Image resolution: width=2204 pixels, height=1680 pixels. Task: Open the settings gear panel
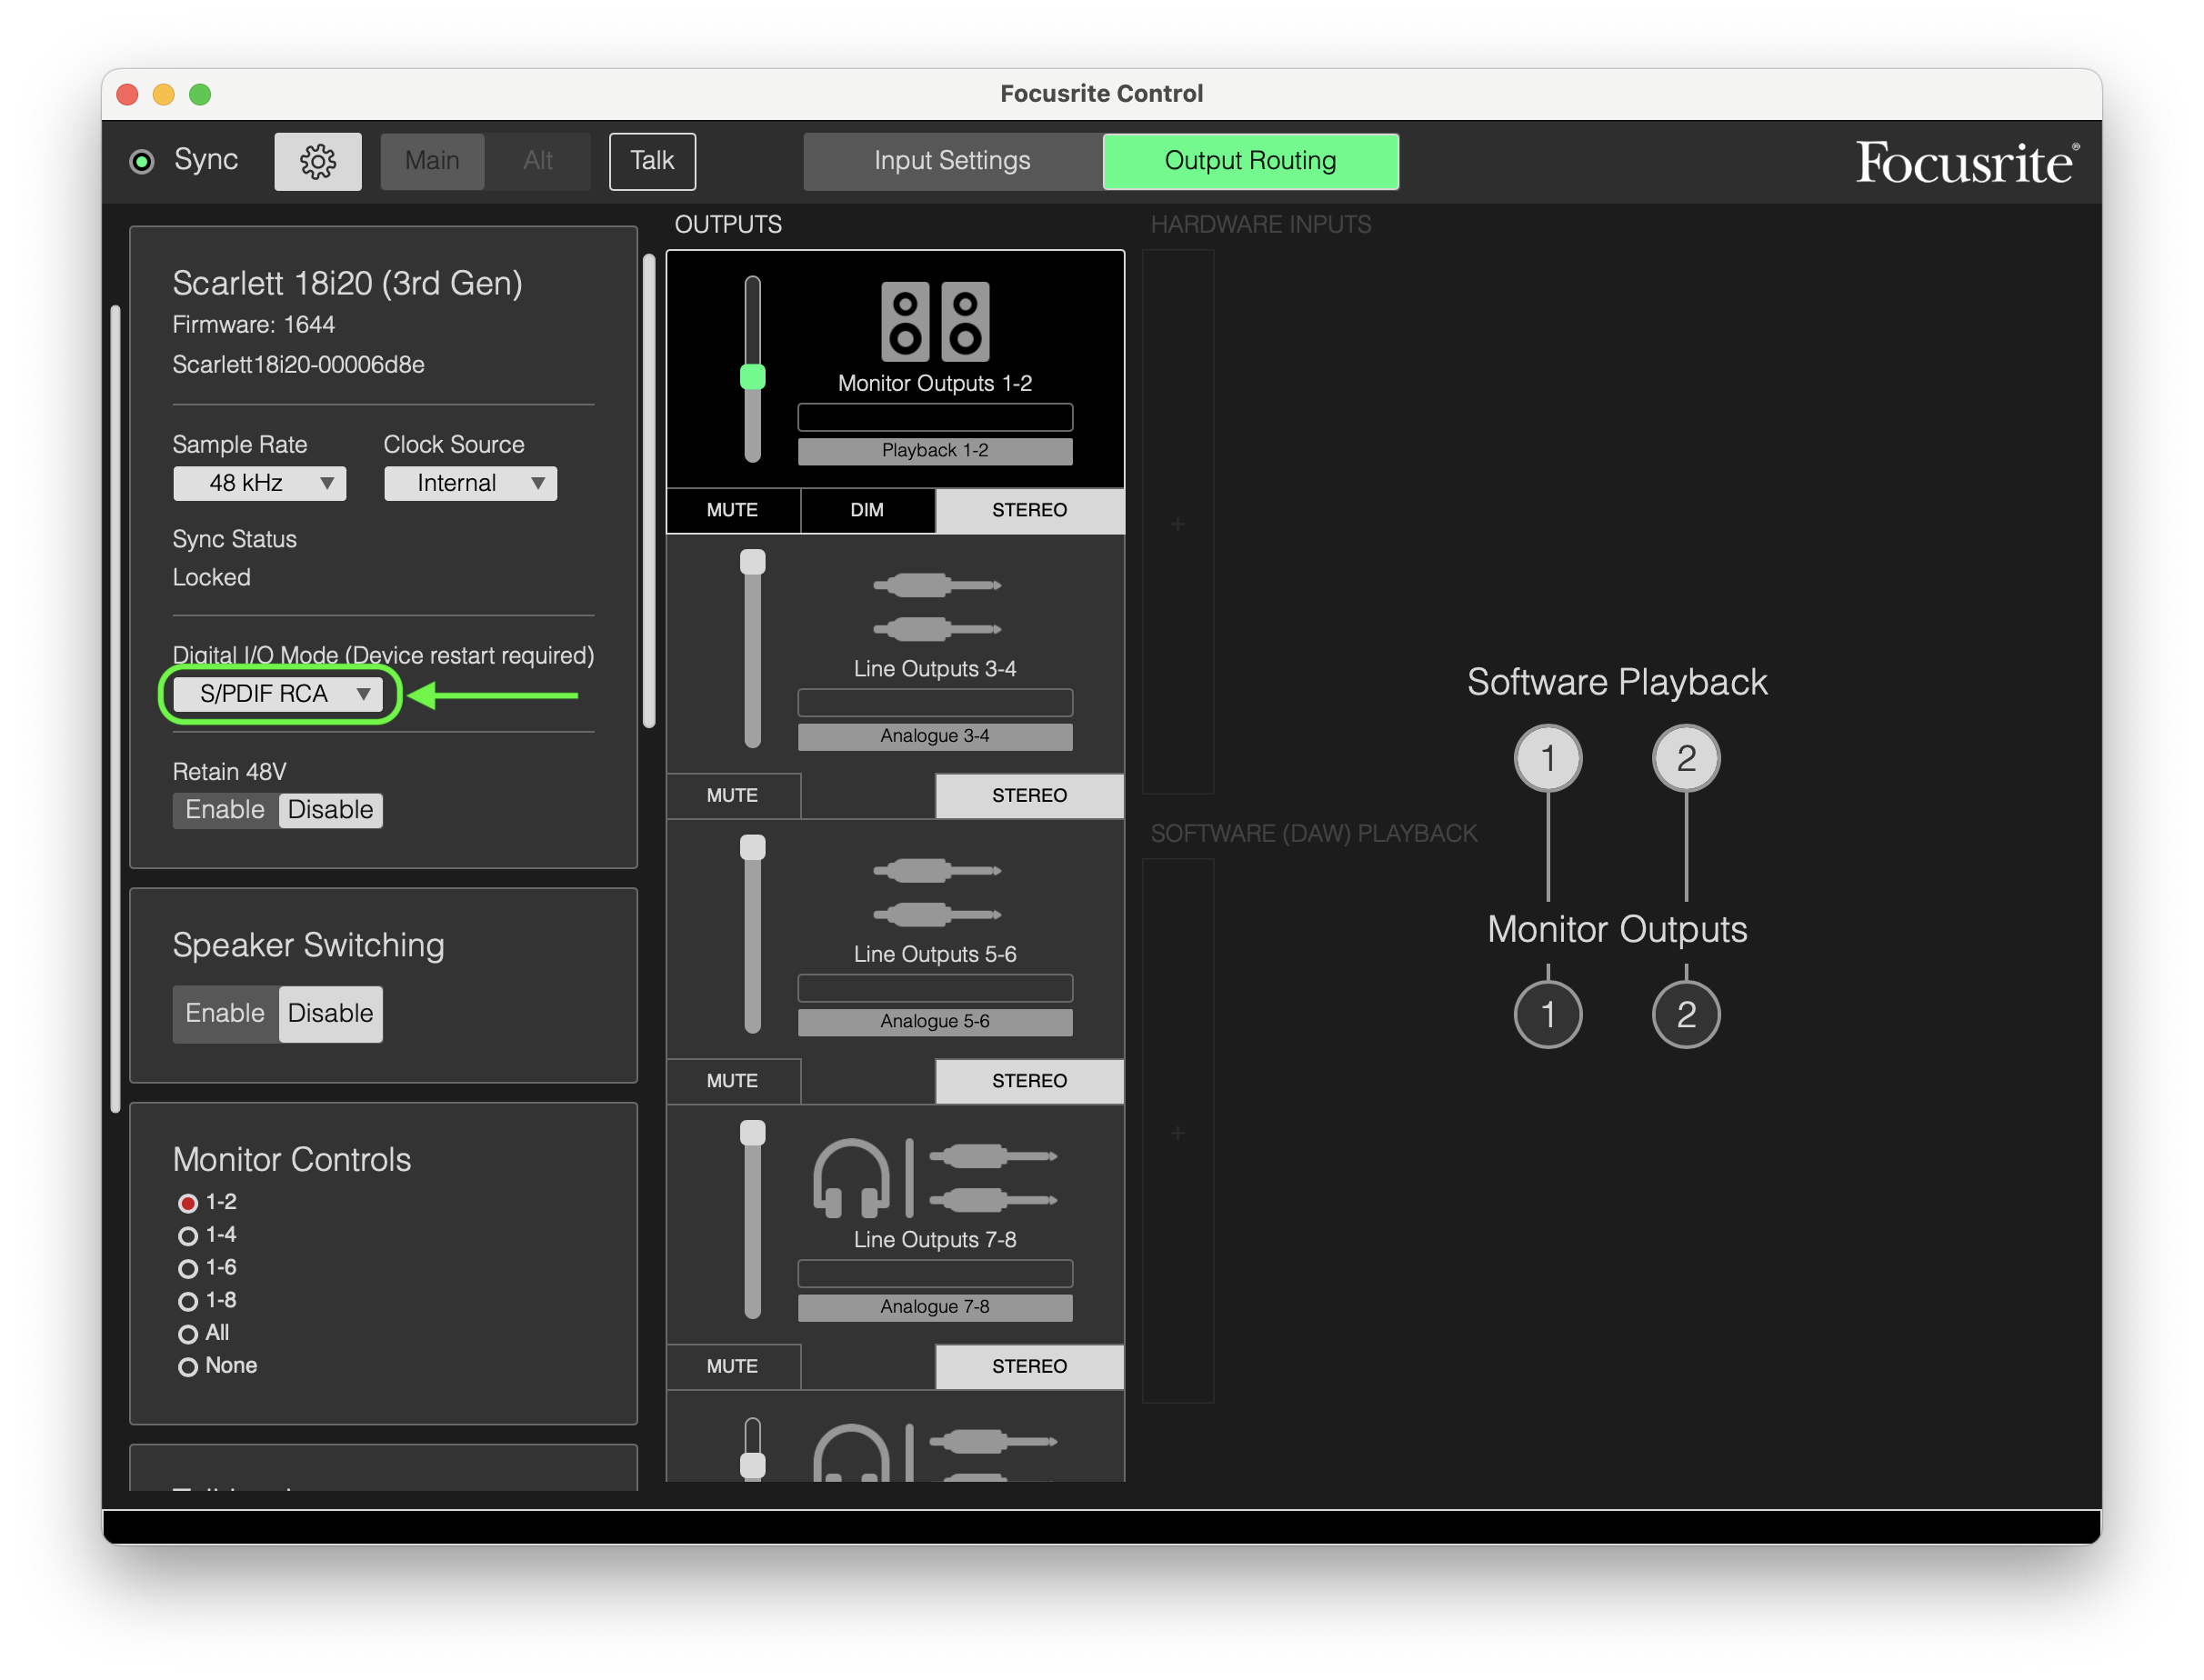[318, 161]
